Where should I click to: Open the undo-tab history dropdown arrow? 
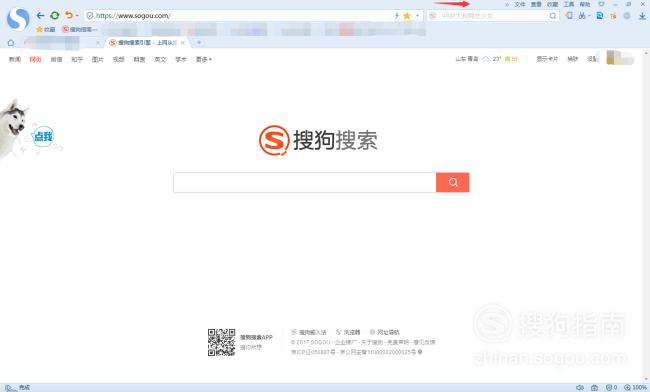click(77, 16)
